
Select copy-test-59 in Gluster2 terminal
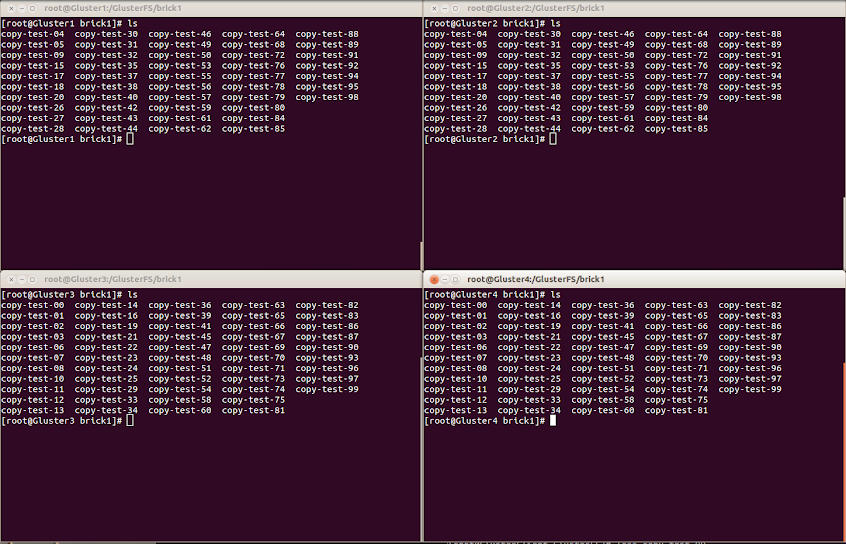(x=603, y=108)
